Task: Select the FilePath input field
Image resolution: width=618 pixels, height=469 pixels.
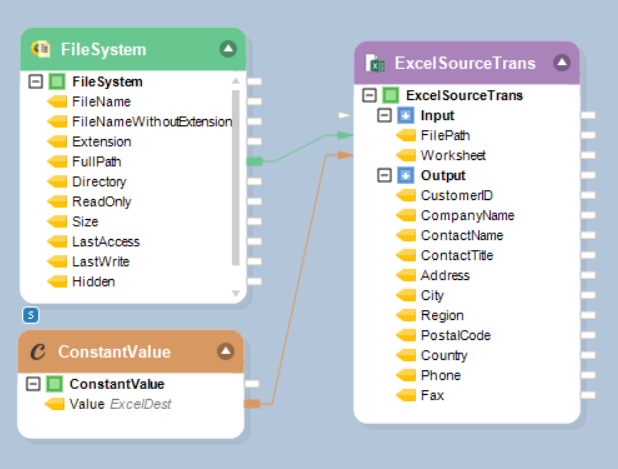Action: pos(445,136)
